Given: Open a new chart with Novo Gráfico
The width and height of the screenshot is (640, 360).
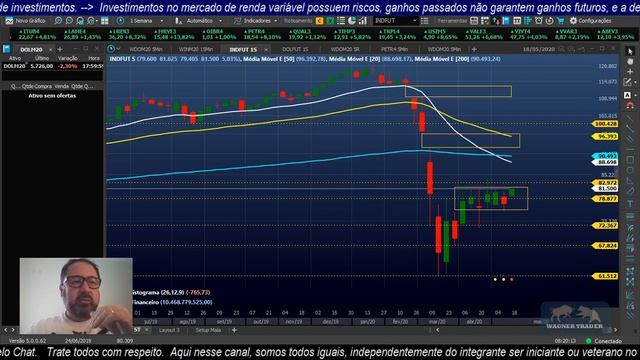Looking at the screenshot, I should [25, 20].
